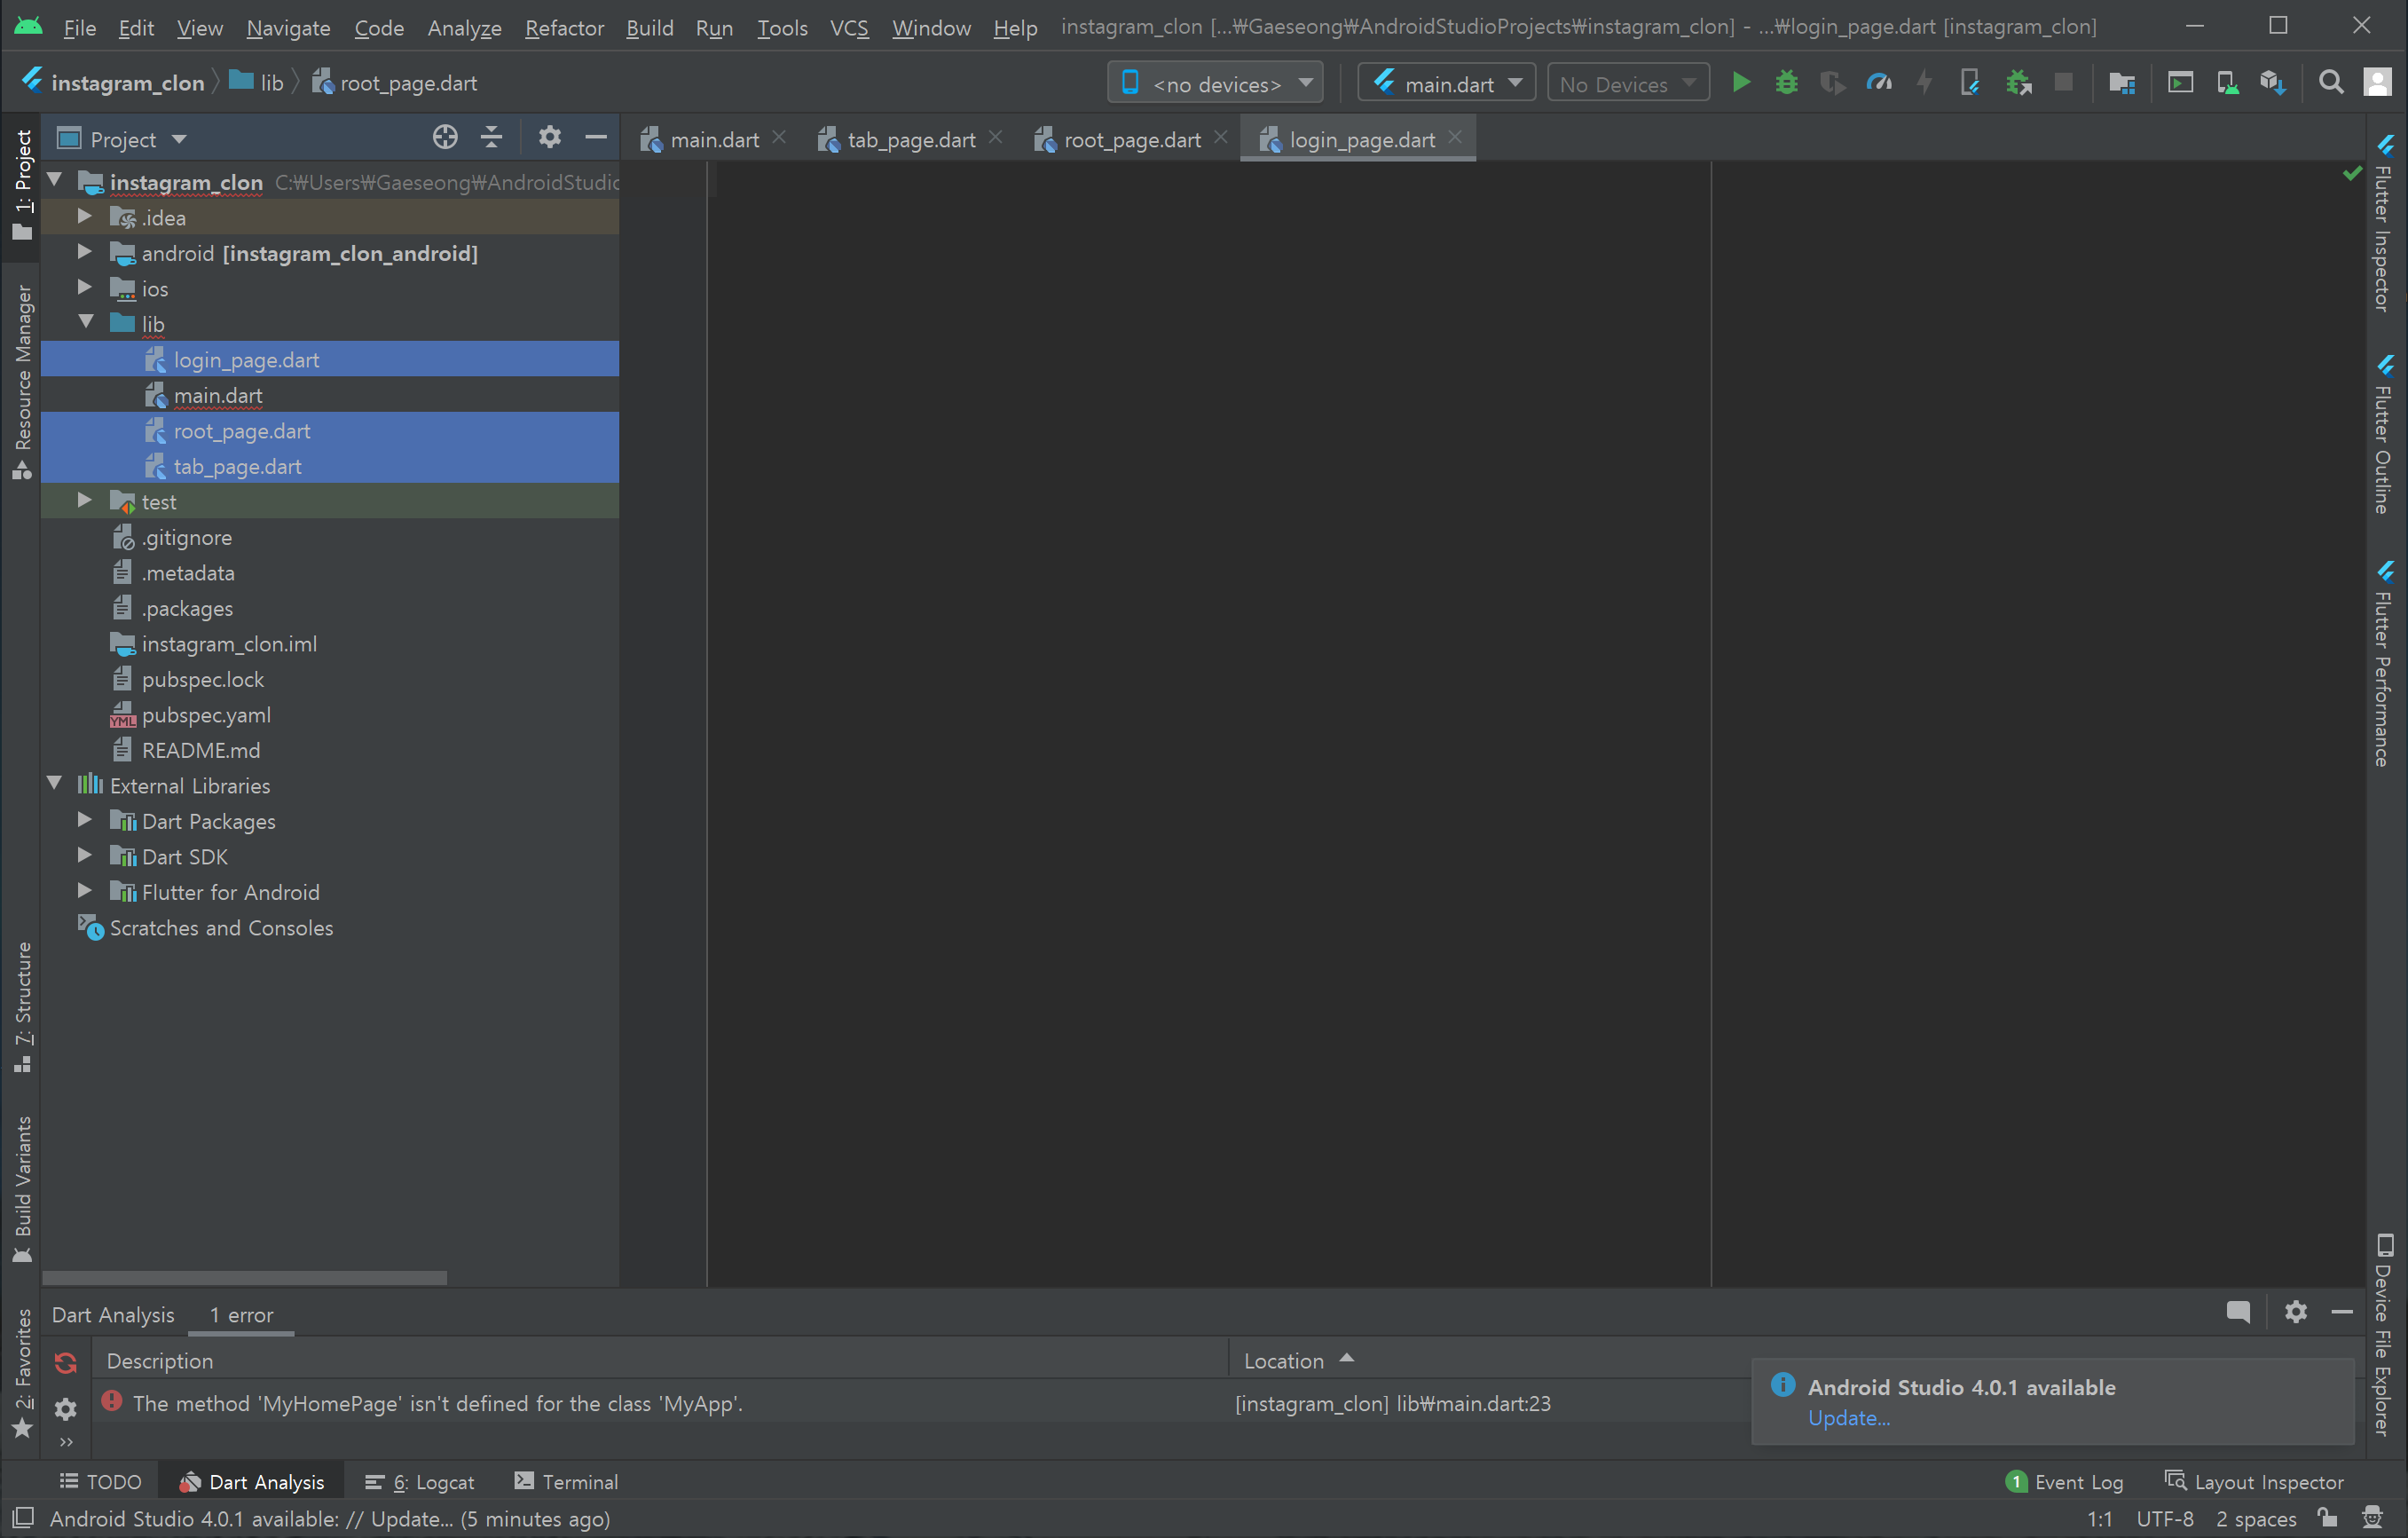This screenshot has width=2408, height=1538.
Task: Switch to main.dart editor tab
Action: tap(714, 139)
